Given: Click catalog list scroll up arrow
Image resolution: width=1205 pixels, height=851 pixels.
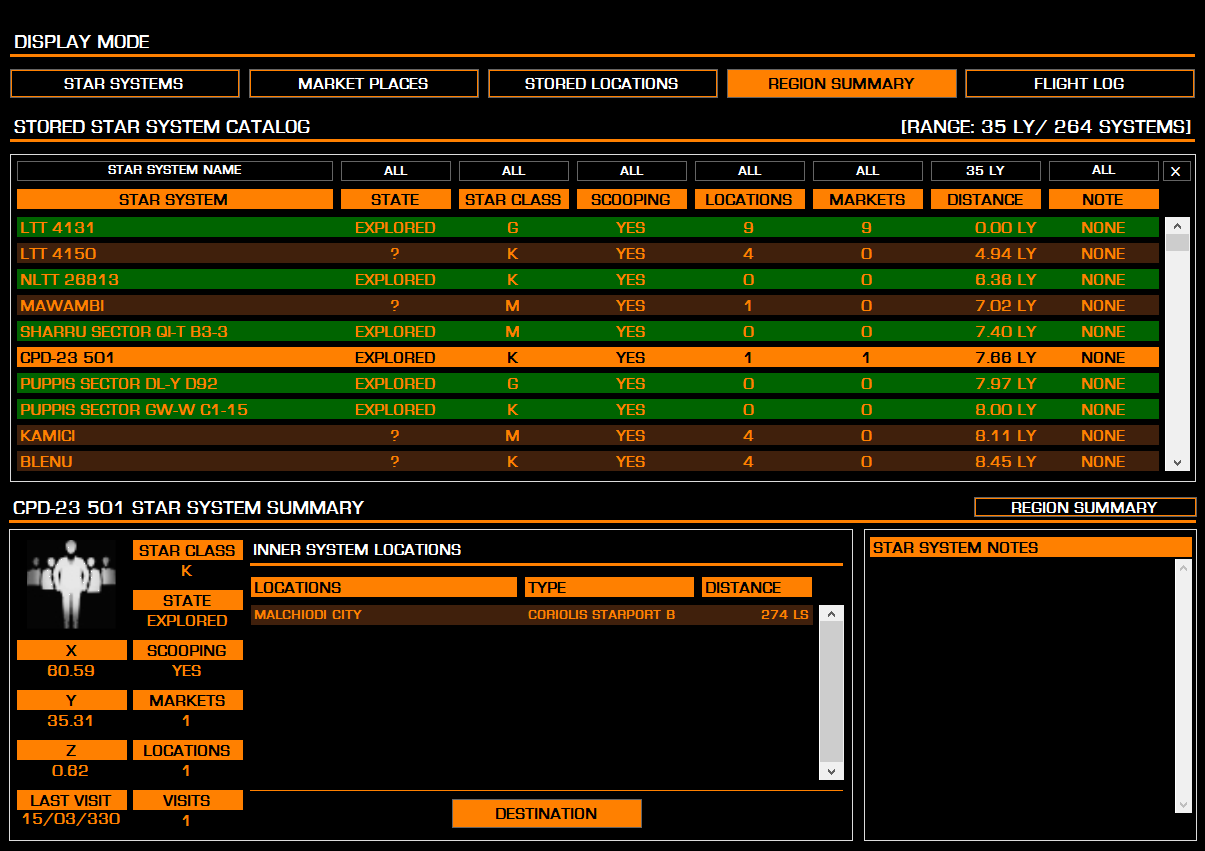Looking at the screenshot, I should 1177,226.
